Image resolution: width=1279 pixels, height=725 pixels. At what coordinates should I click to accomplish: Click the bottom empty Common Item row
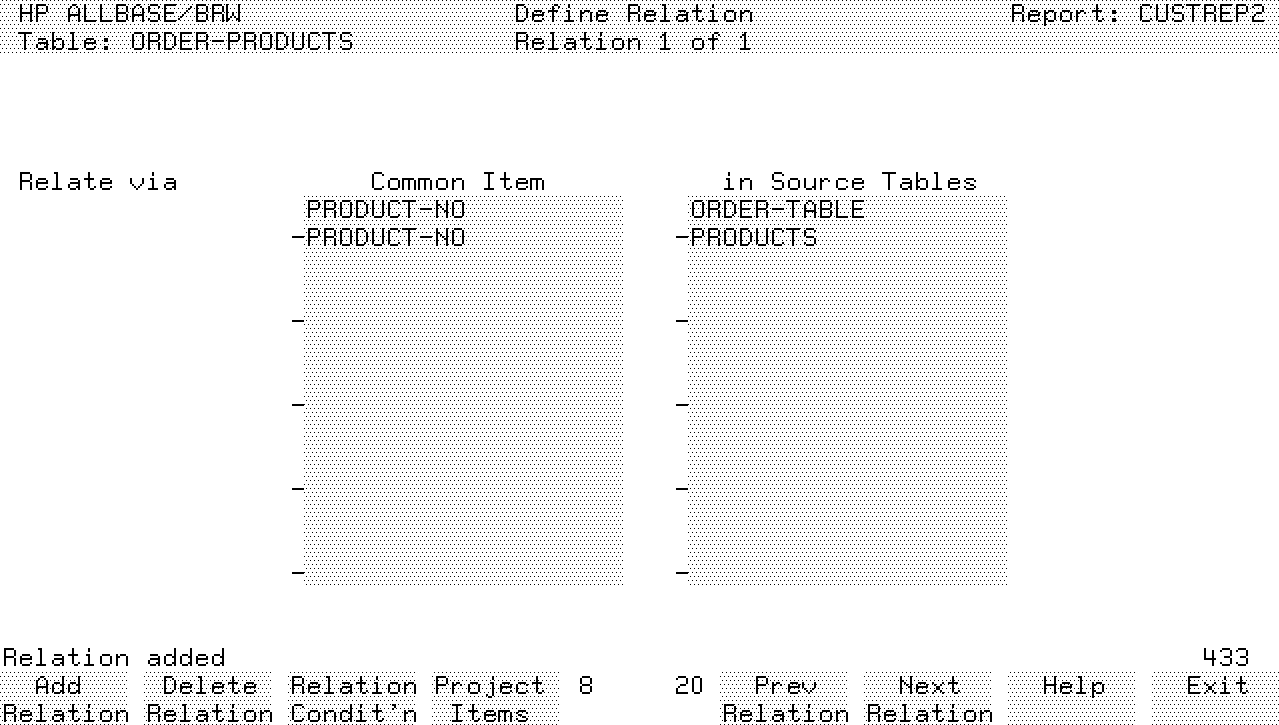[x=463, y=572]
